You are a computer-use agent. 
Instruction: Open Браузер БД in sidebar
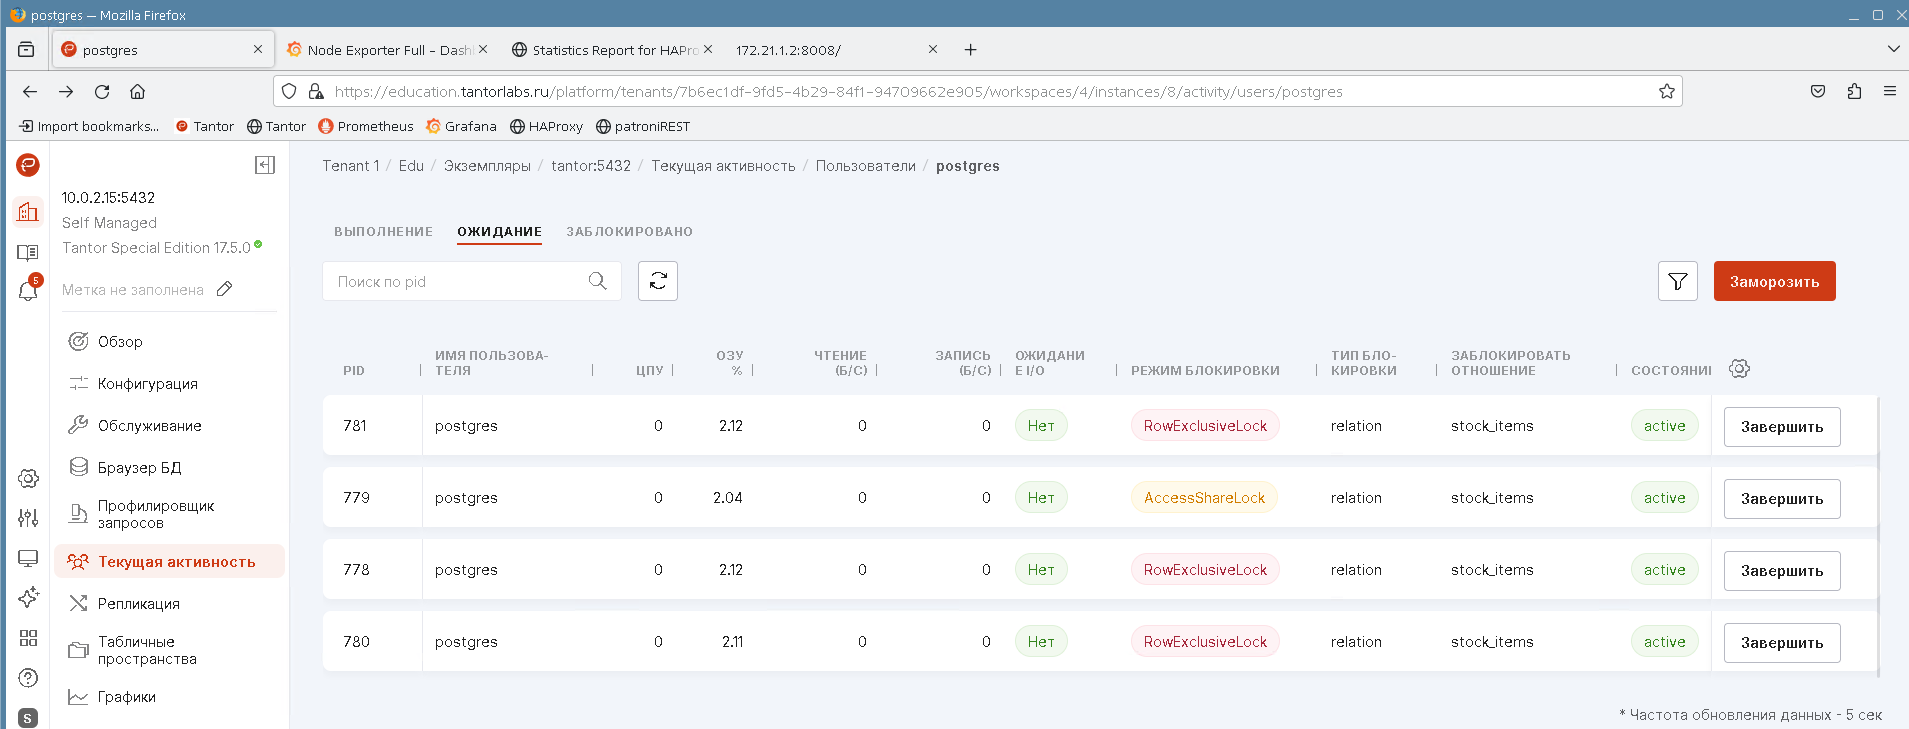tap(139, 468)
